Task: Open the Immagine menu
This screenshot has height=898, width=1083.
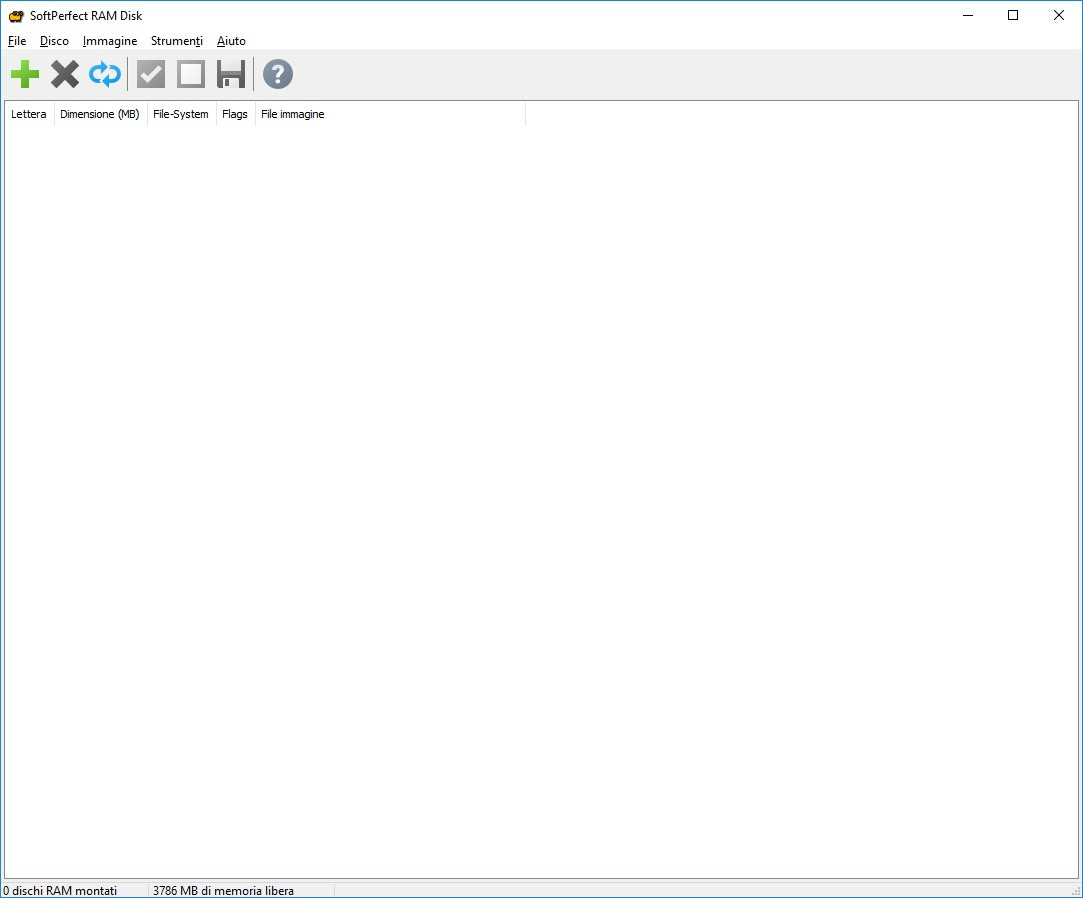Action: click(x=110, y=41)
